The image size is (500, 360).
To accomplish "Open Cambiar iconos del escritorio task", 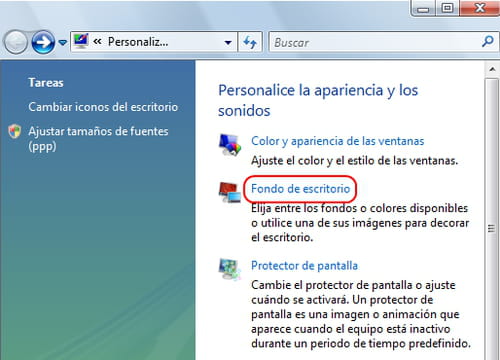I will (103, 107).
